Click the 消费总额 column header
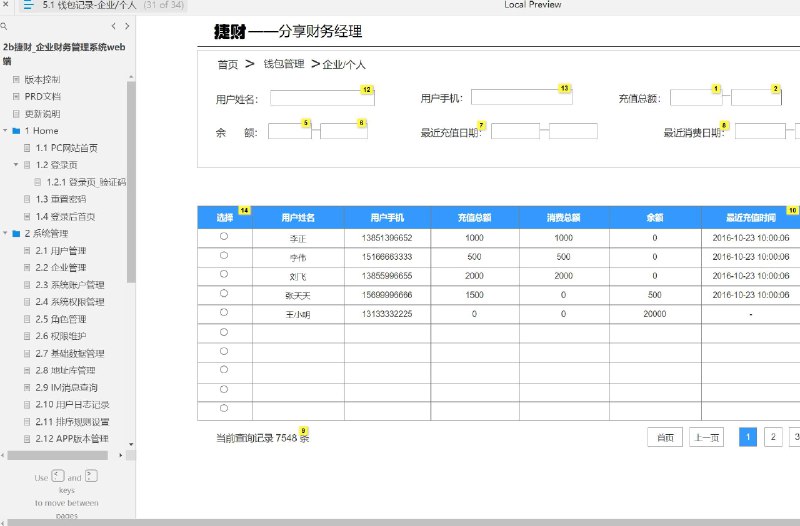Image resolution: width=800 pixels, height=526 pixels. tap(564, 218)
